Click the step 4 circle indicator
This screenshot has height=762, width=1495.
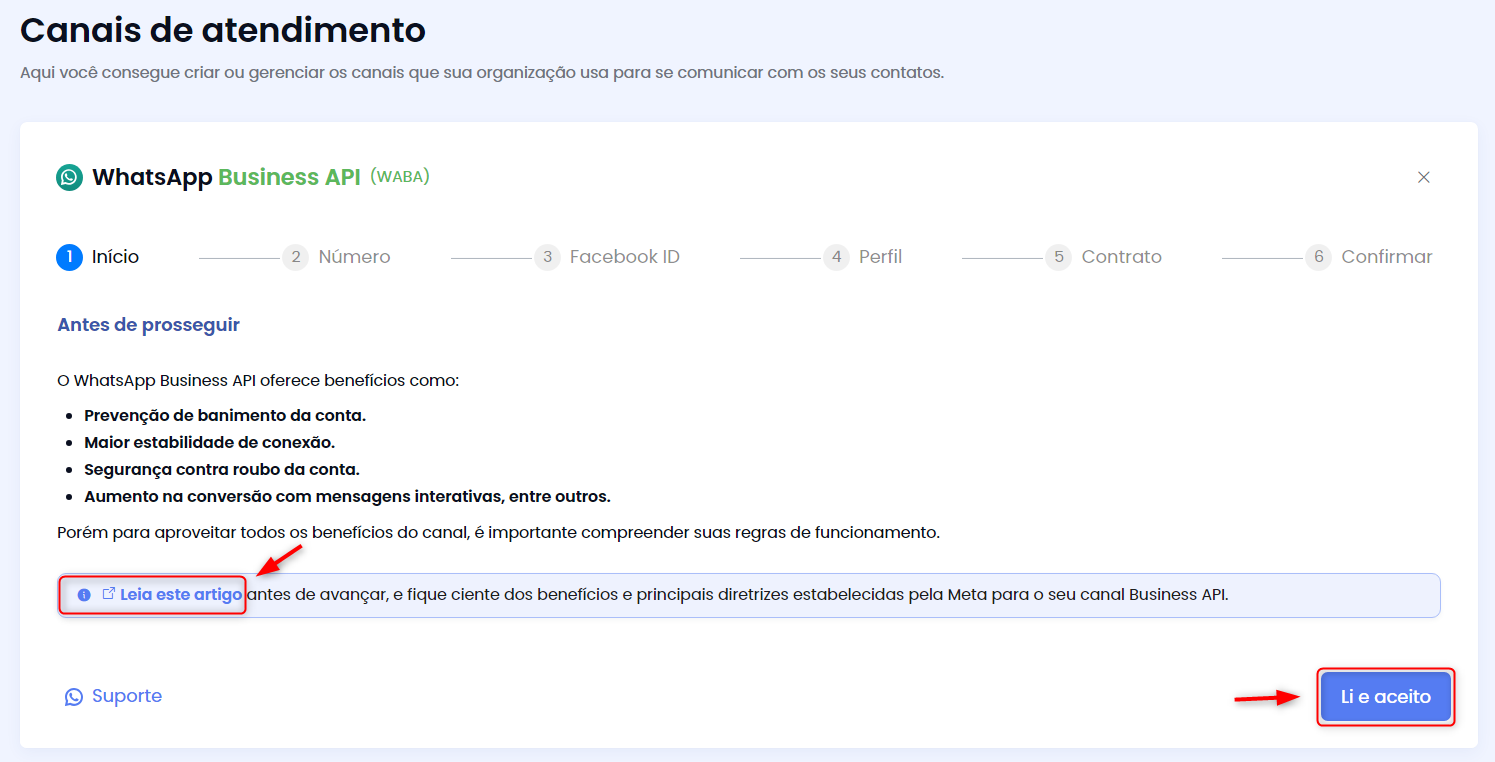[836, 257]
